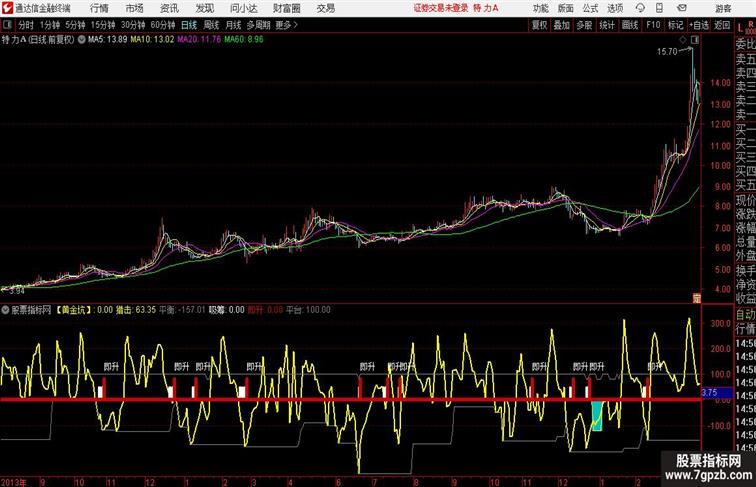This screenshot has height=487, width=756.
Task: Click the 统计 statistics button
Action: 607,25
